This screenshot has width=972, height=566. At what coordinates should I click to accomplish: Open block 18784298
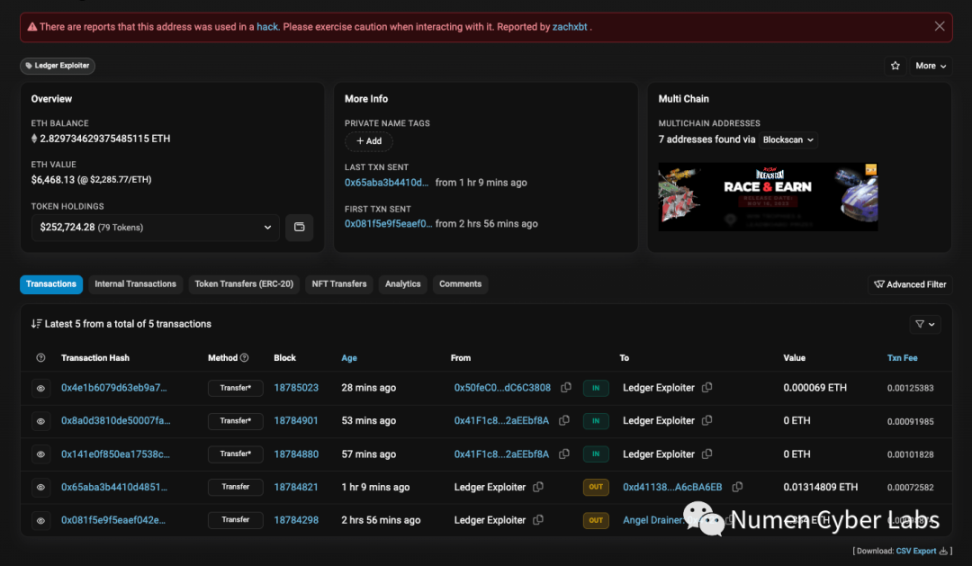296,520
